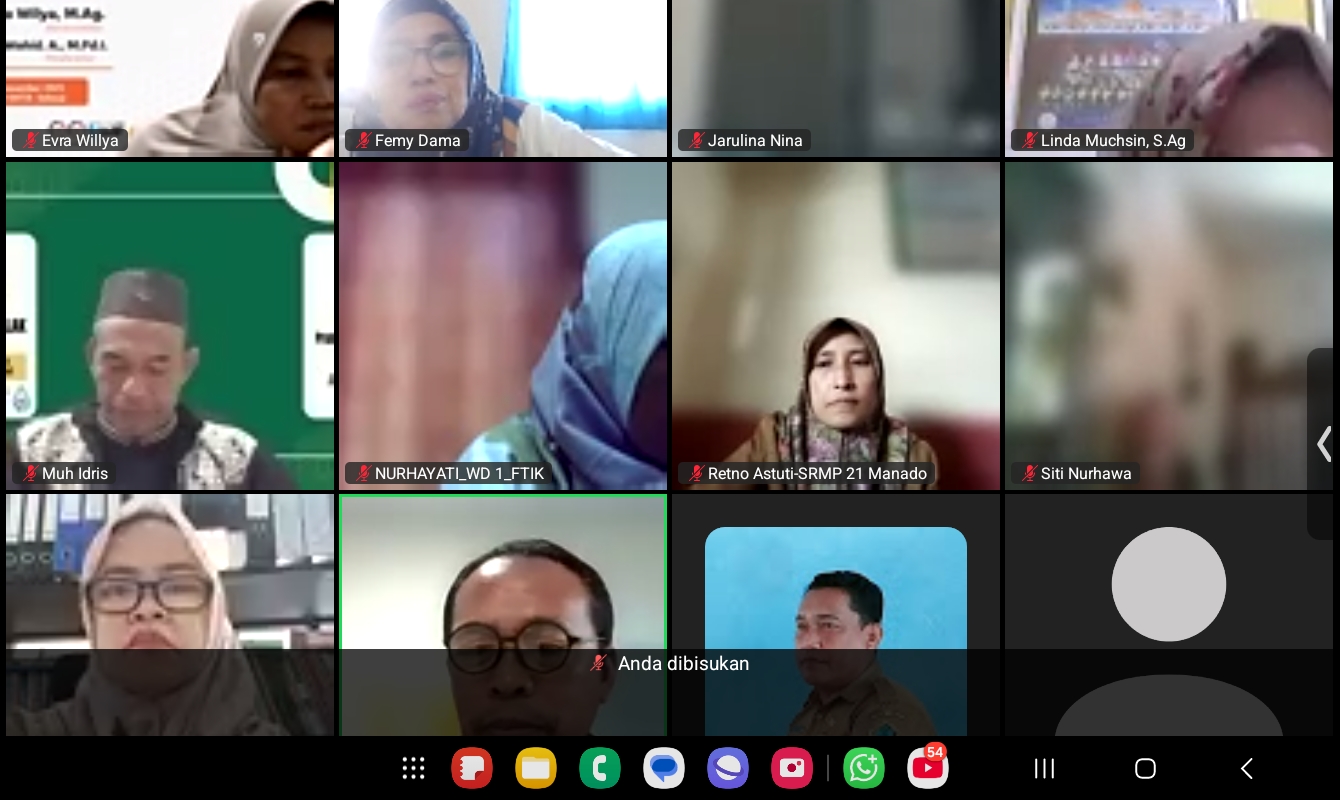Open WhatsApp from the taskbar

pyautogui.click(x=864, y=768)
